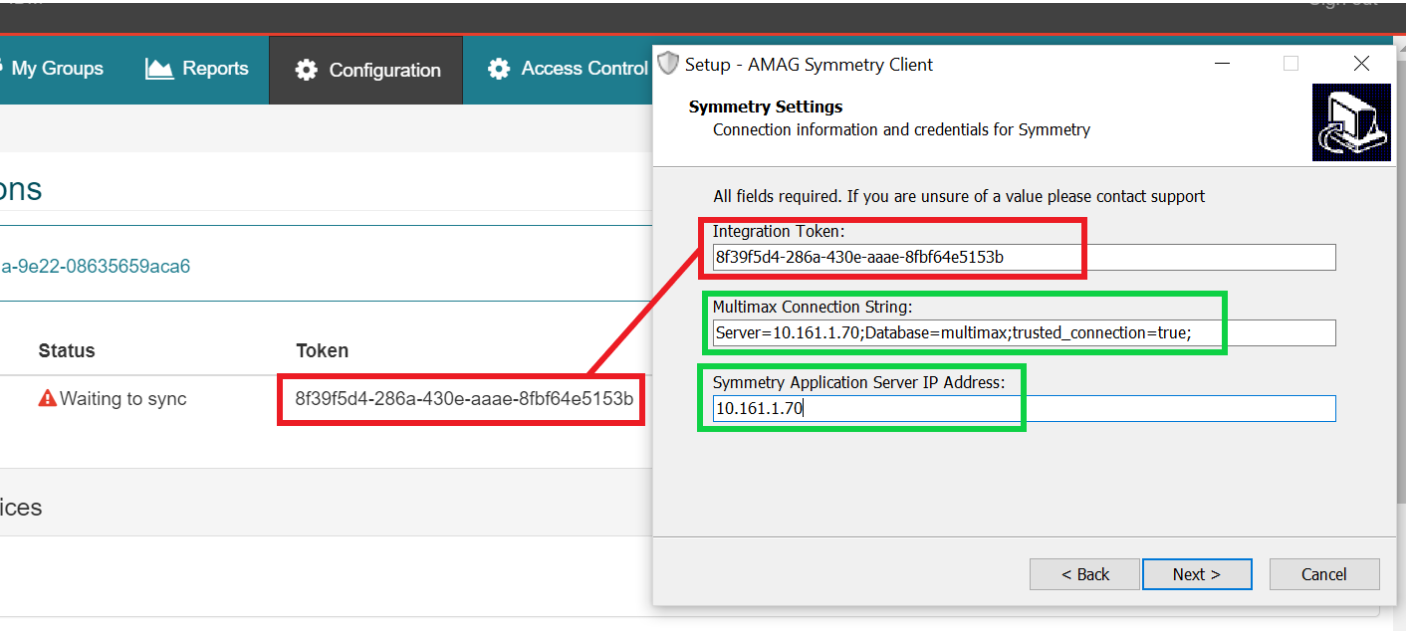Open the link ending in 08635659aca6
This screenshot has height=636, width=1406.
point(95,267)
